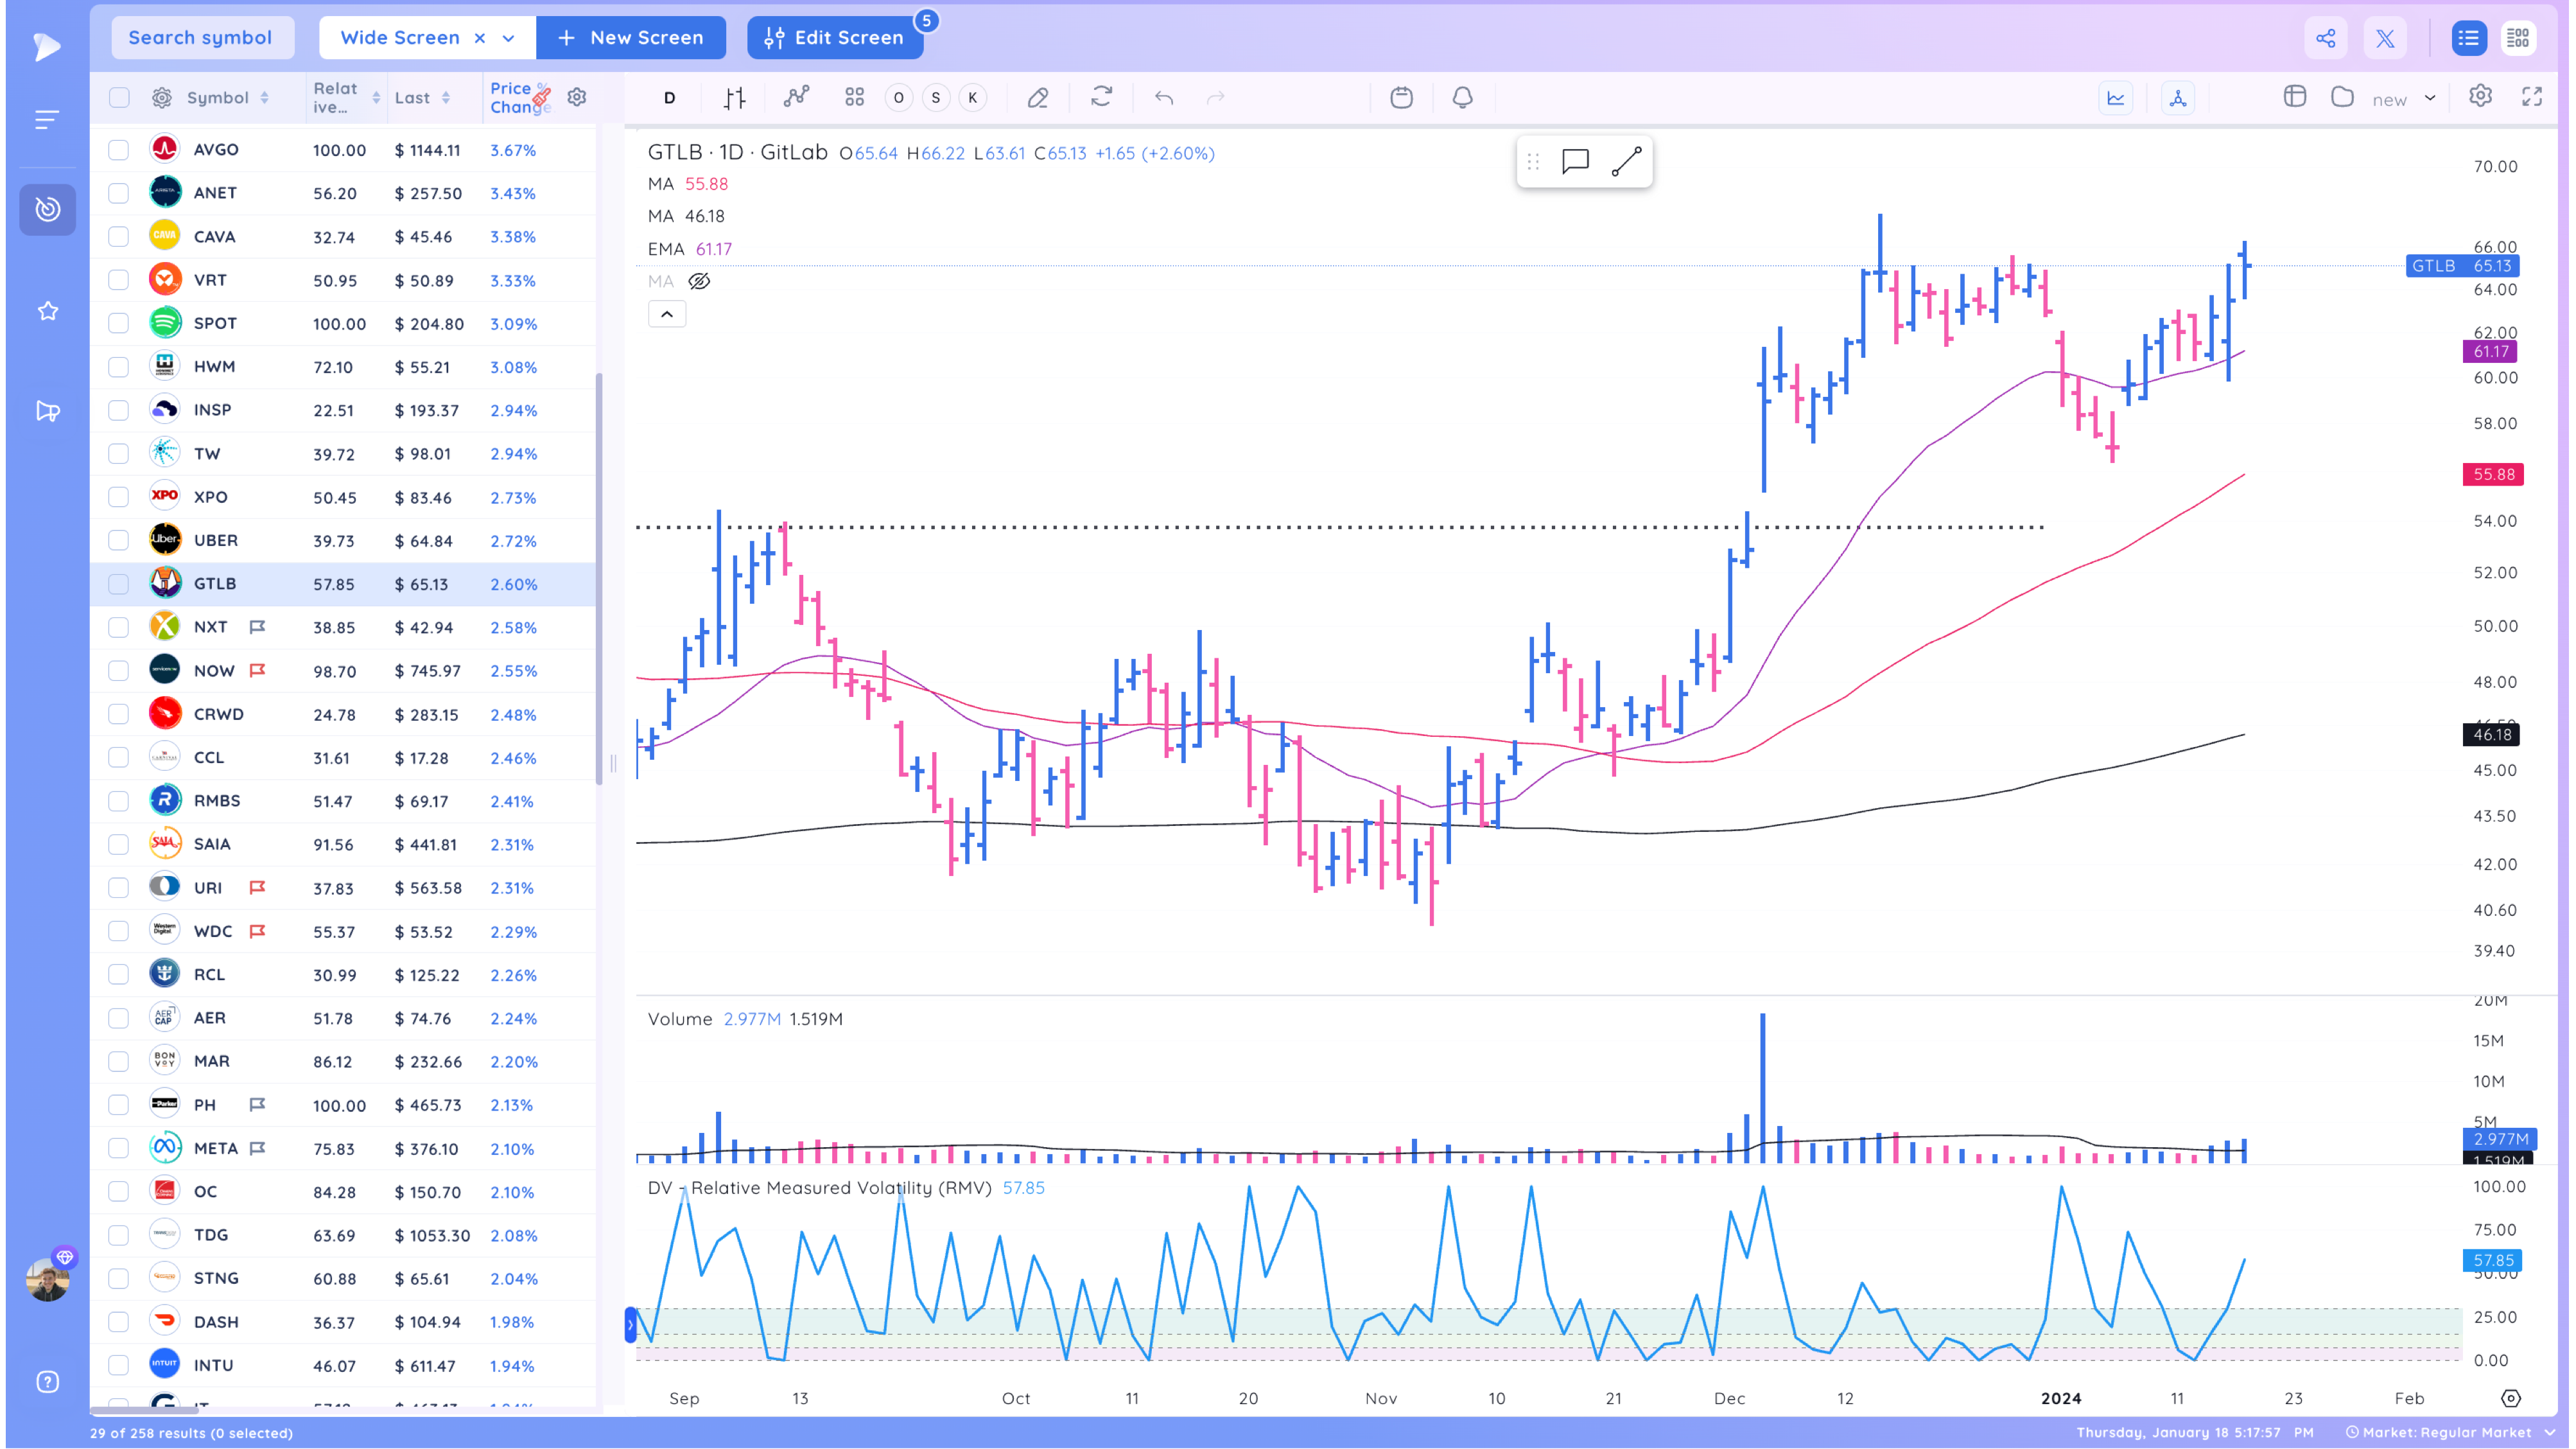
Task: Expand the 'new' layout dropdown
Action: [2430, 97]
